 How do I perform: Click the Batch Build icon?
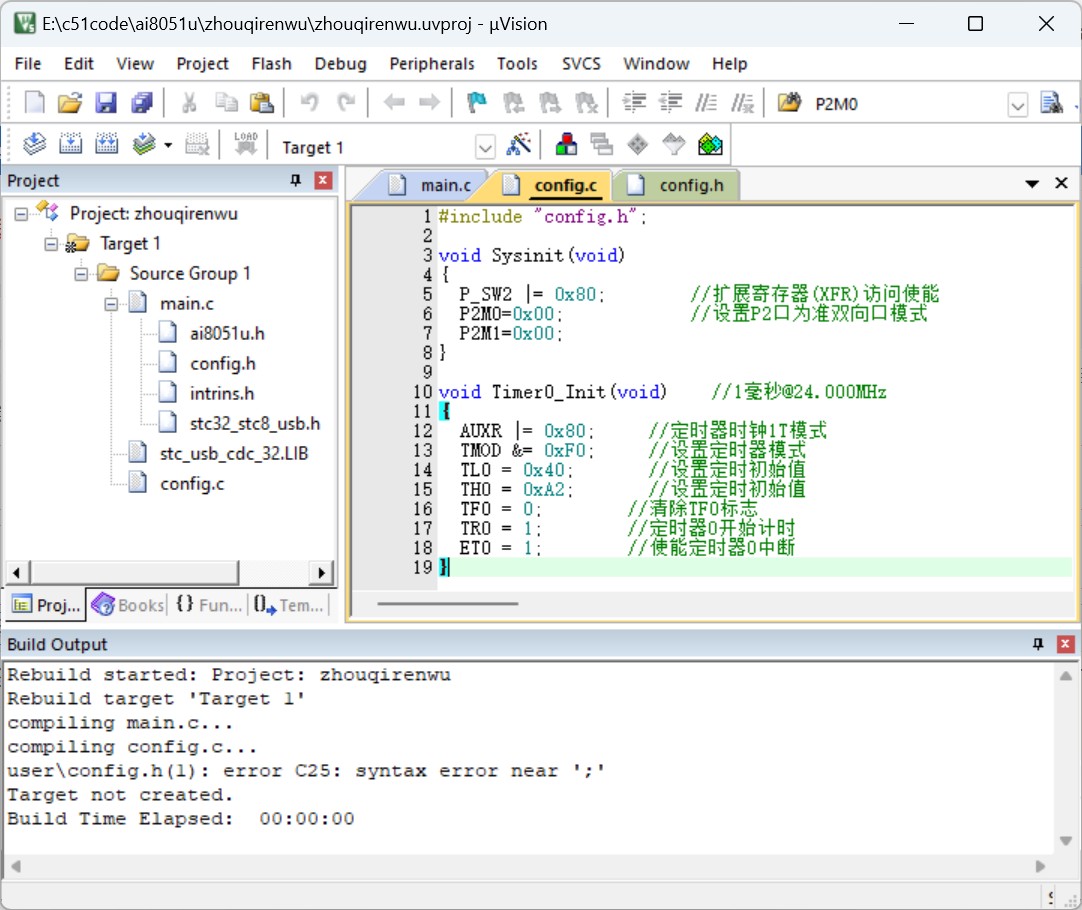144,144
